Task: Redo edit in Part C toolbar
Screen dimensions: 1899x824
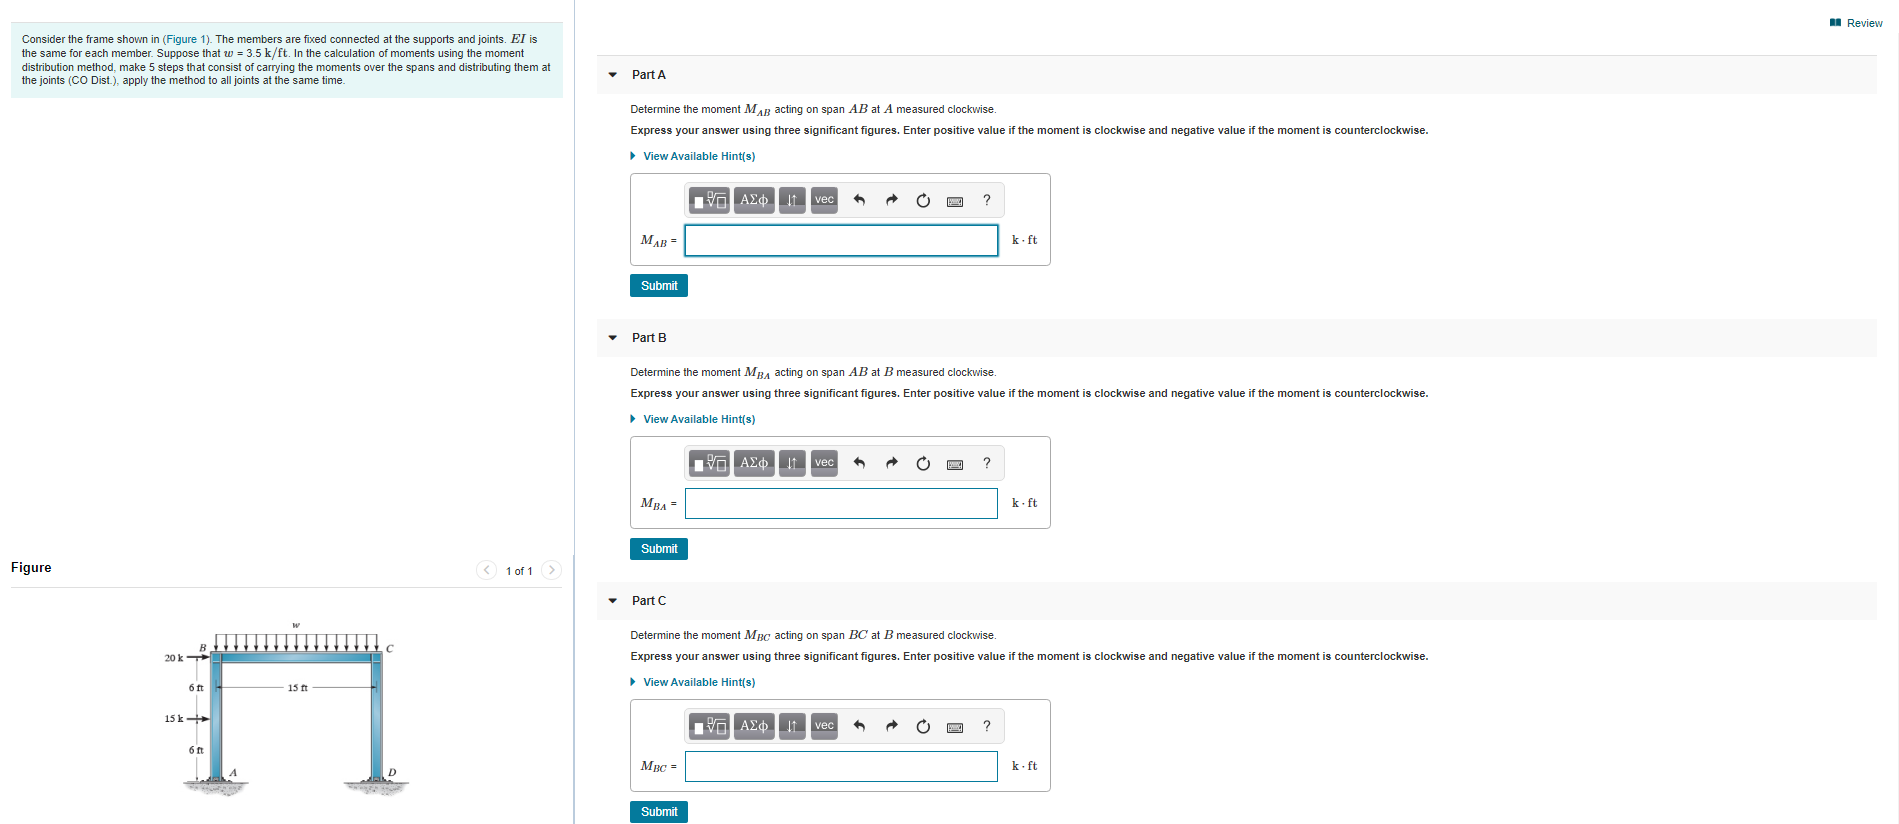Action: coord(891,726)
